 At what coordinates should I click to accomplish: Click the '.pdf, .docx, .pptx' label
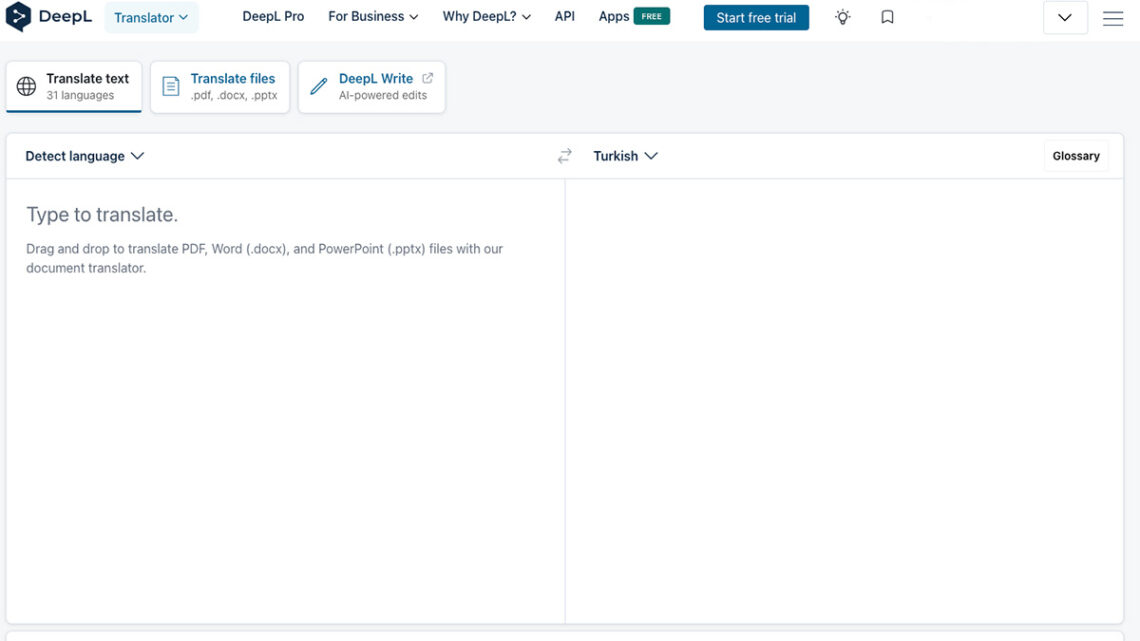pos(233,95)
